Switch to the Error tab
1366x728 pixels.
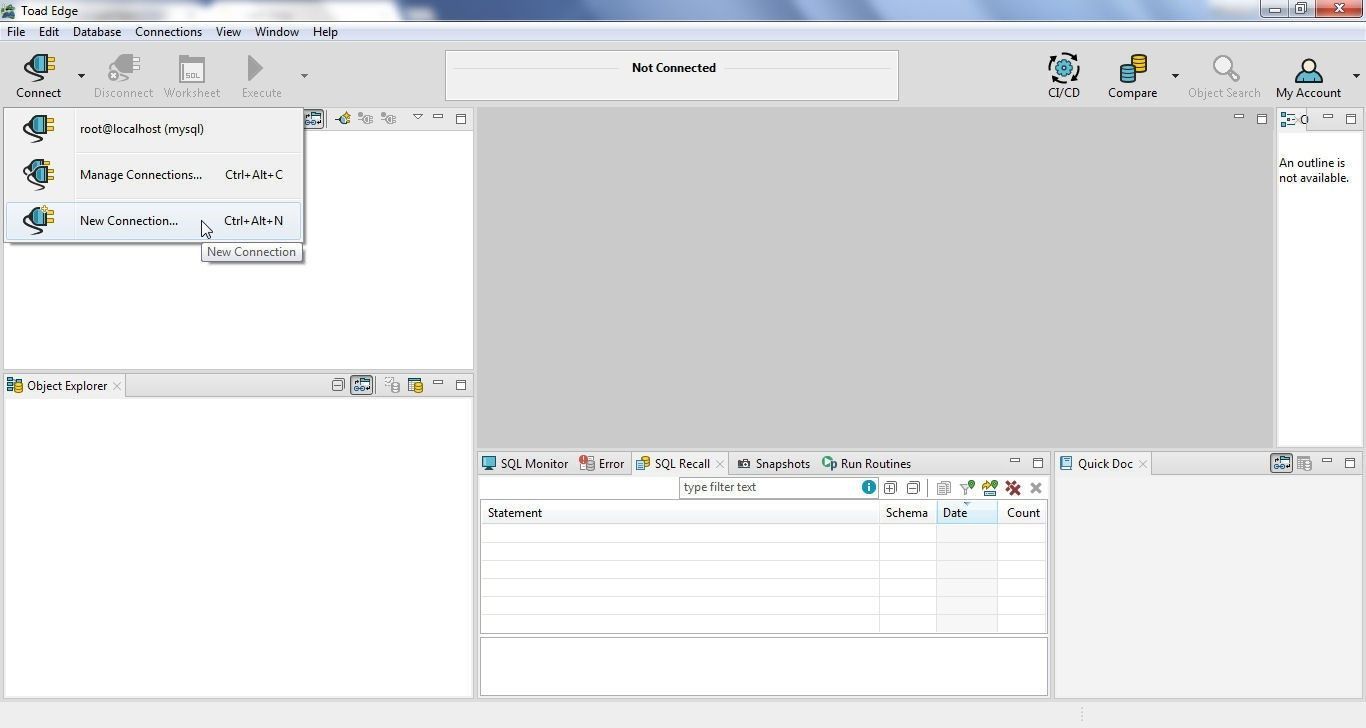602,464
